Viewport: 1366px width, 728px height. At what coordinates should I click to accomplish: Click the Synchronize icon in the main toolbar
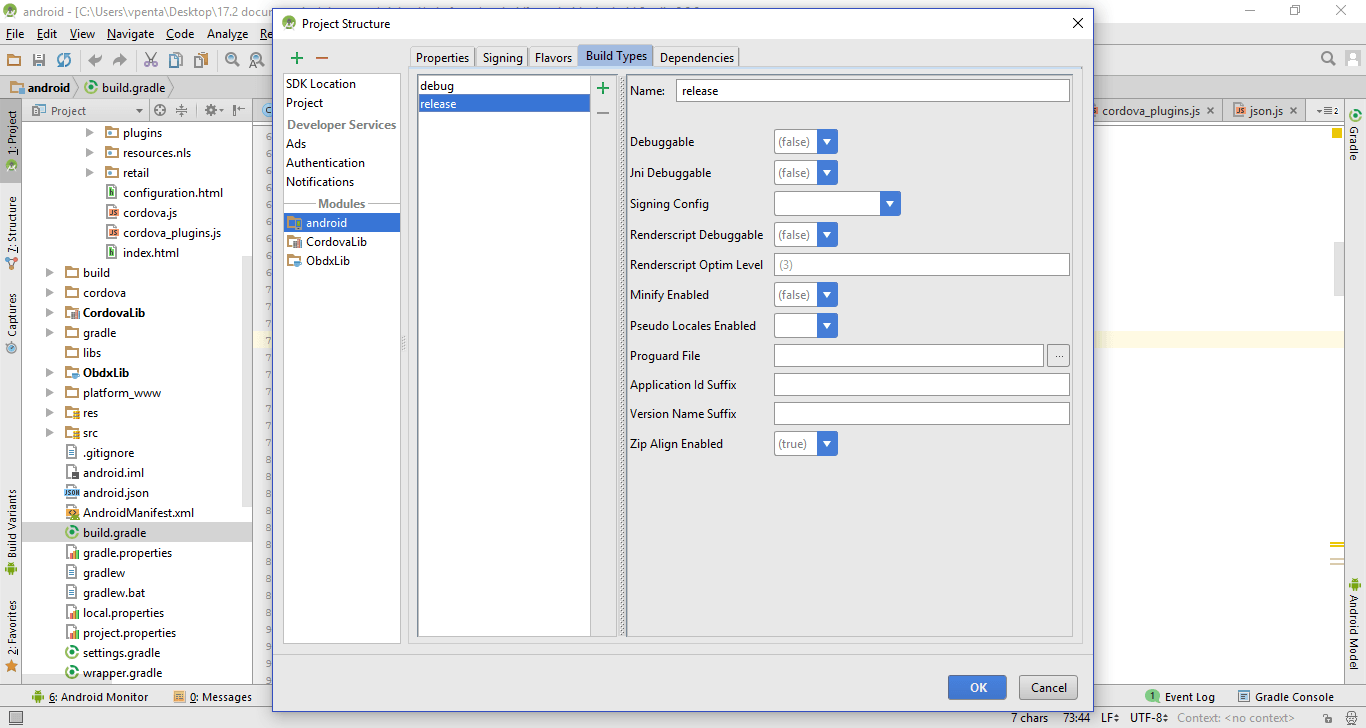click(64, 60)
